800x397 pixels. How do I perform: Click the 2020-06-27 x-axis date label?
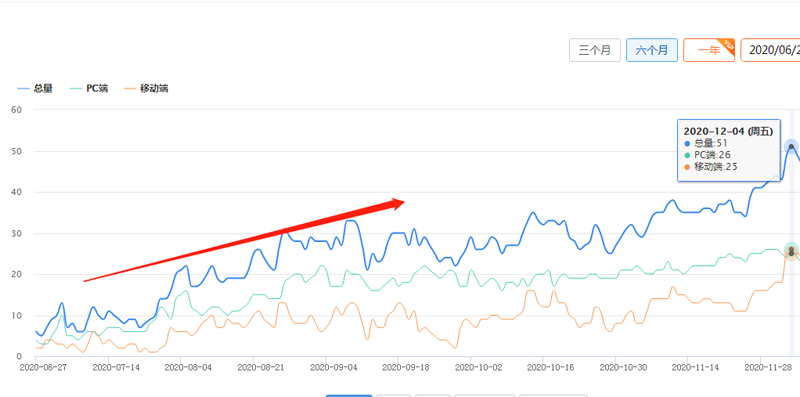[36, 366]
